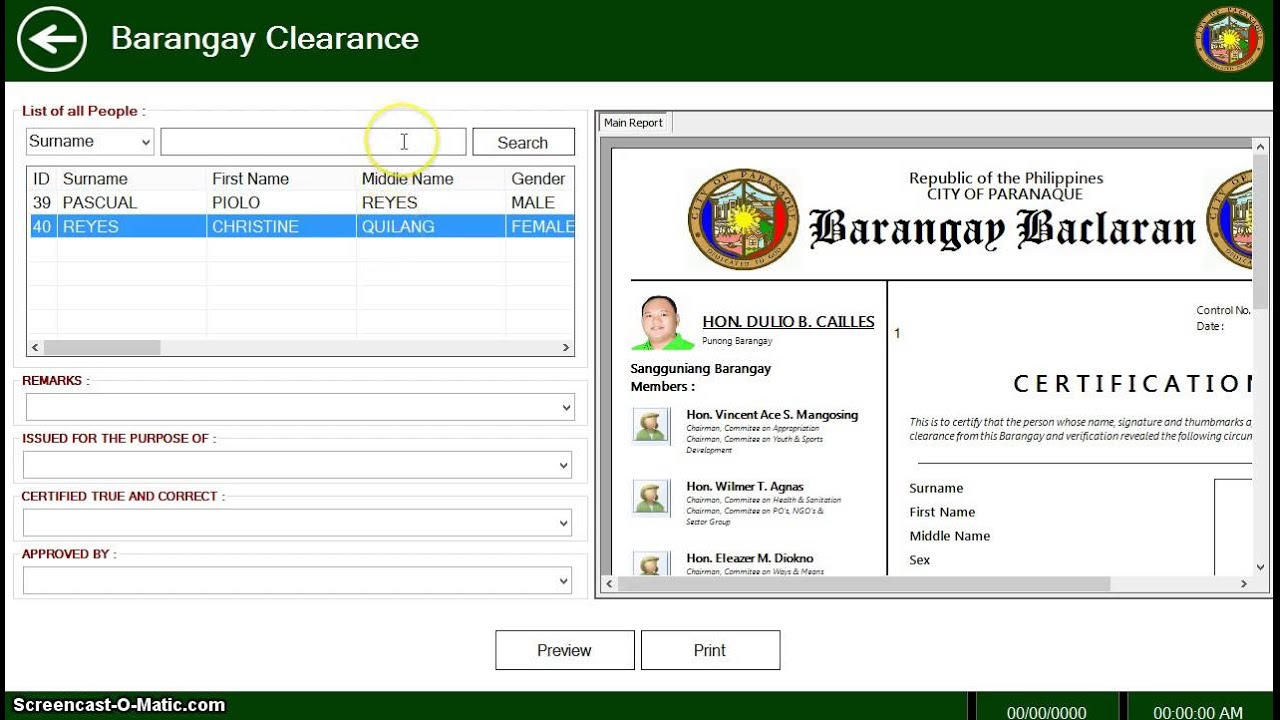
Task: Click the Print button
Action: click(x=710, y=650)
